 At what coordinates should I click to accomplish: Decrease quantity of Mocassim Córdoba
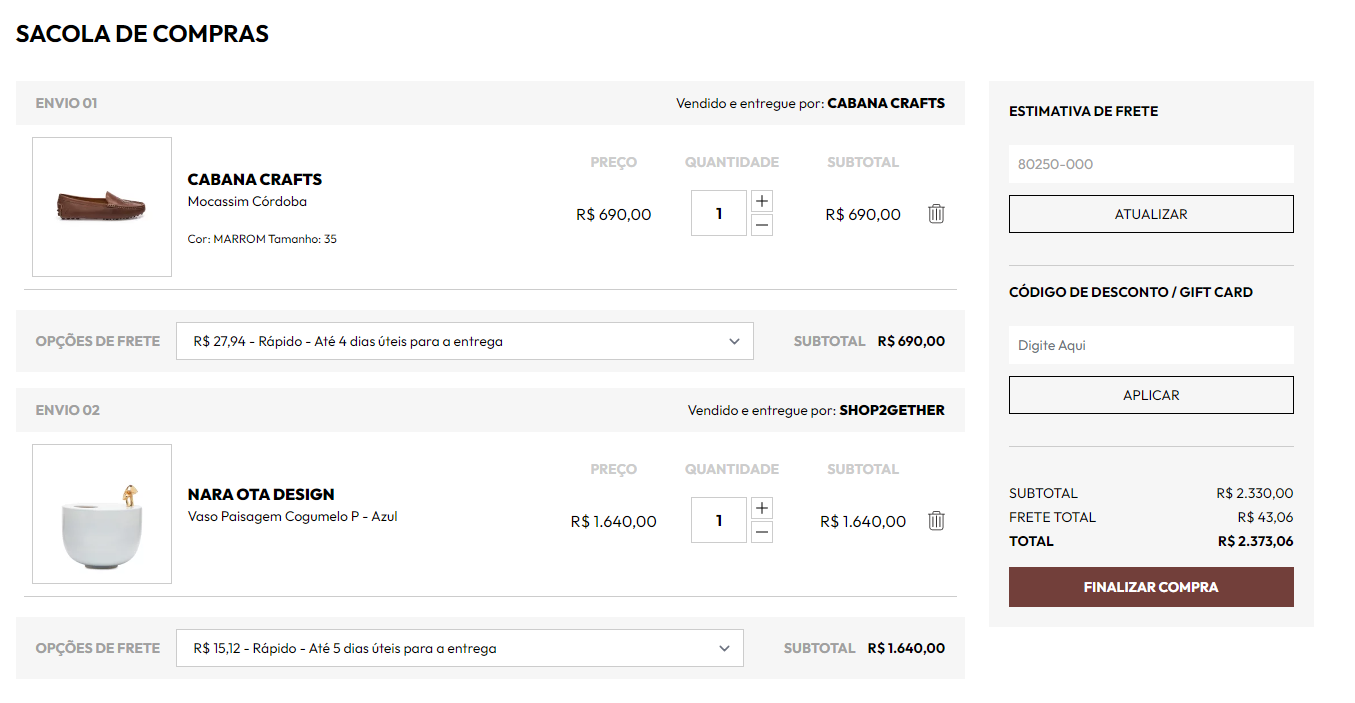point(762,225)
